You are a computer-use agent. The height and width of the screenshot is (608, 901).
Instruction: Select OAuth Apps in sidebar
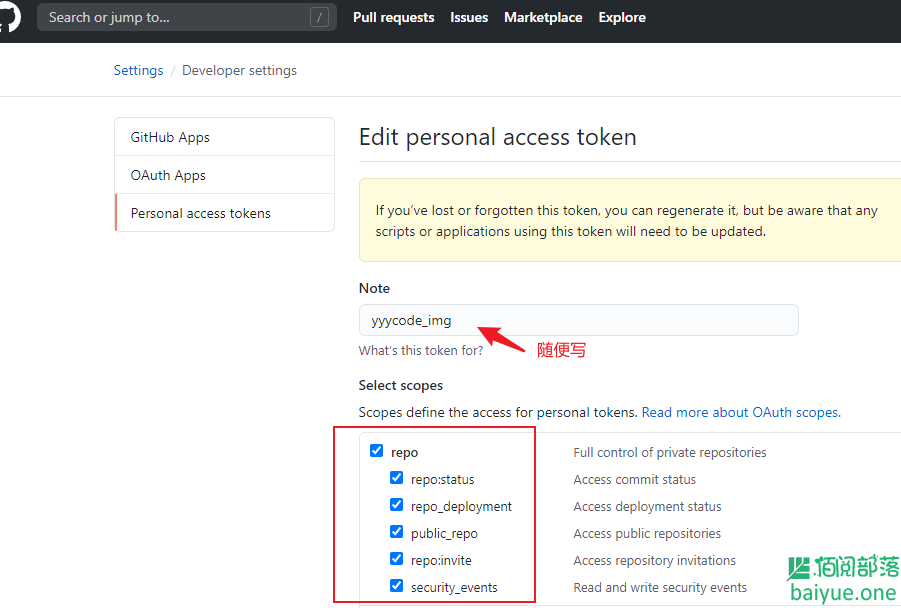[x=225, y=175]
